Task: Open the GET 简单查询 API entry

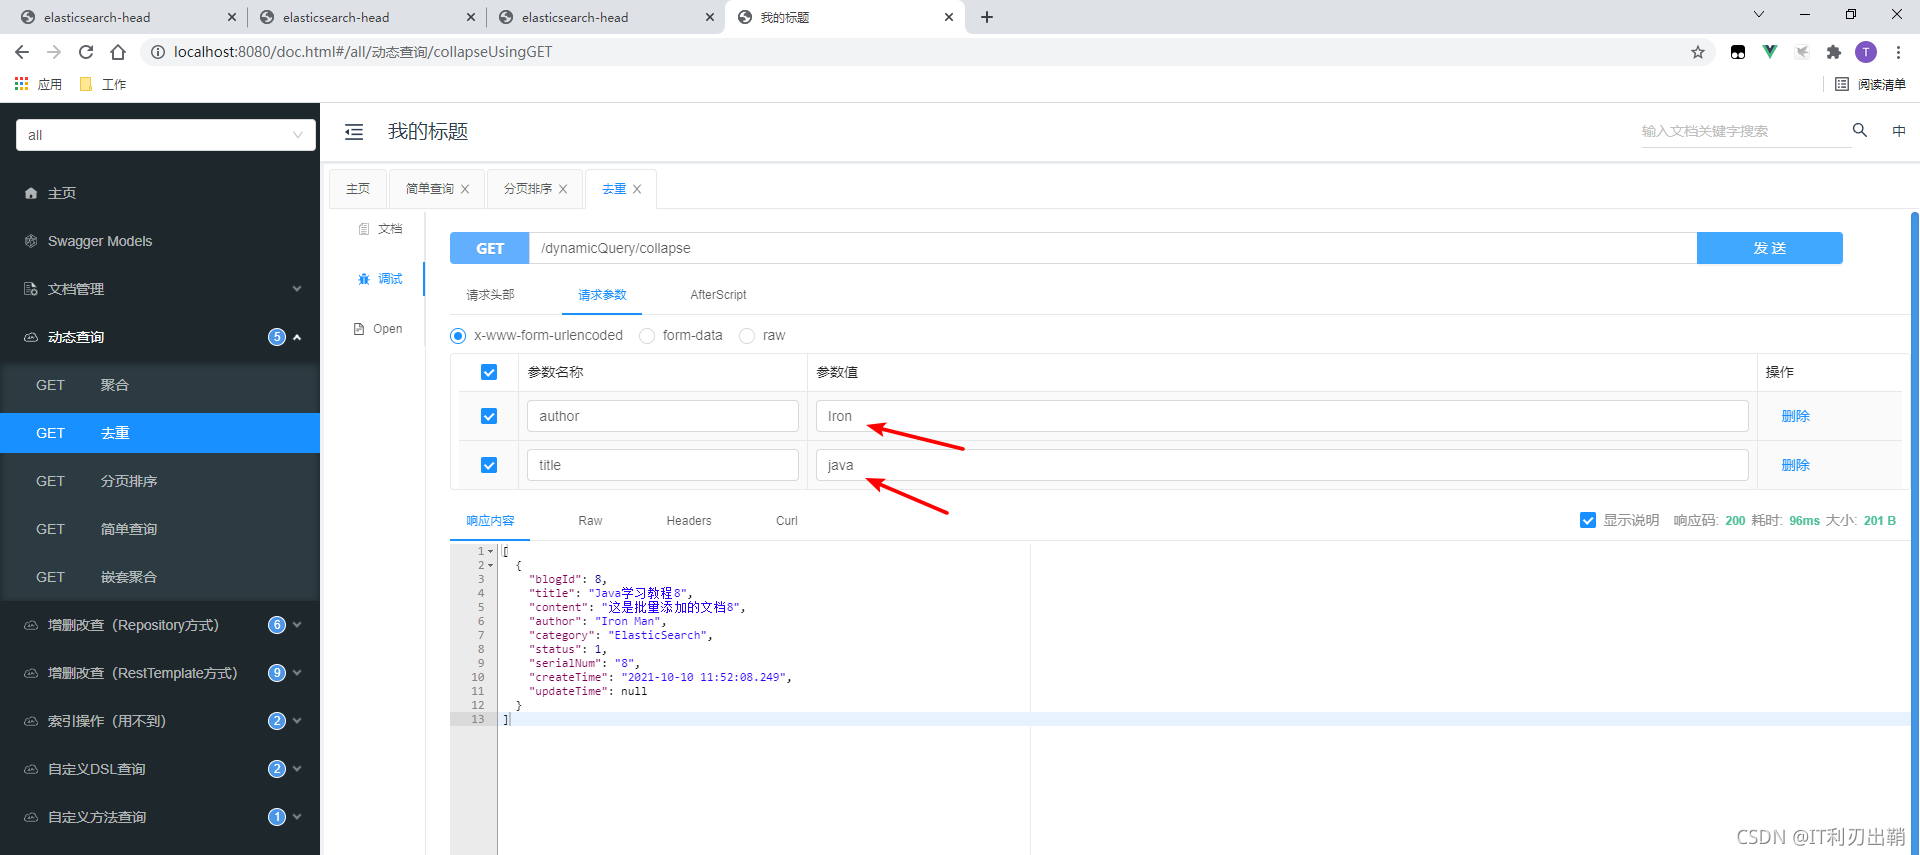Action: (160, 529)
